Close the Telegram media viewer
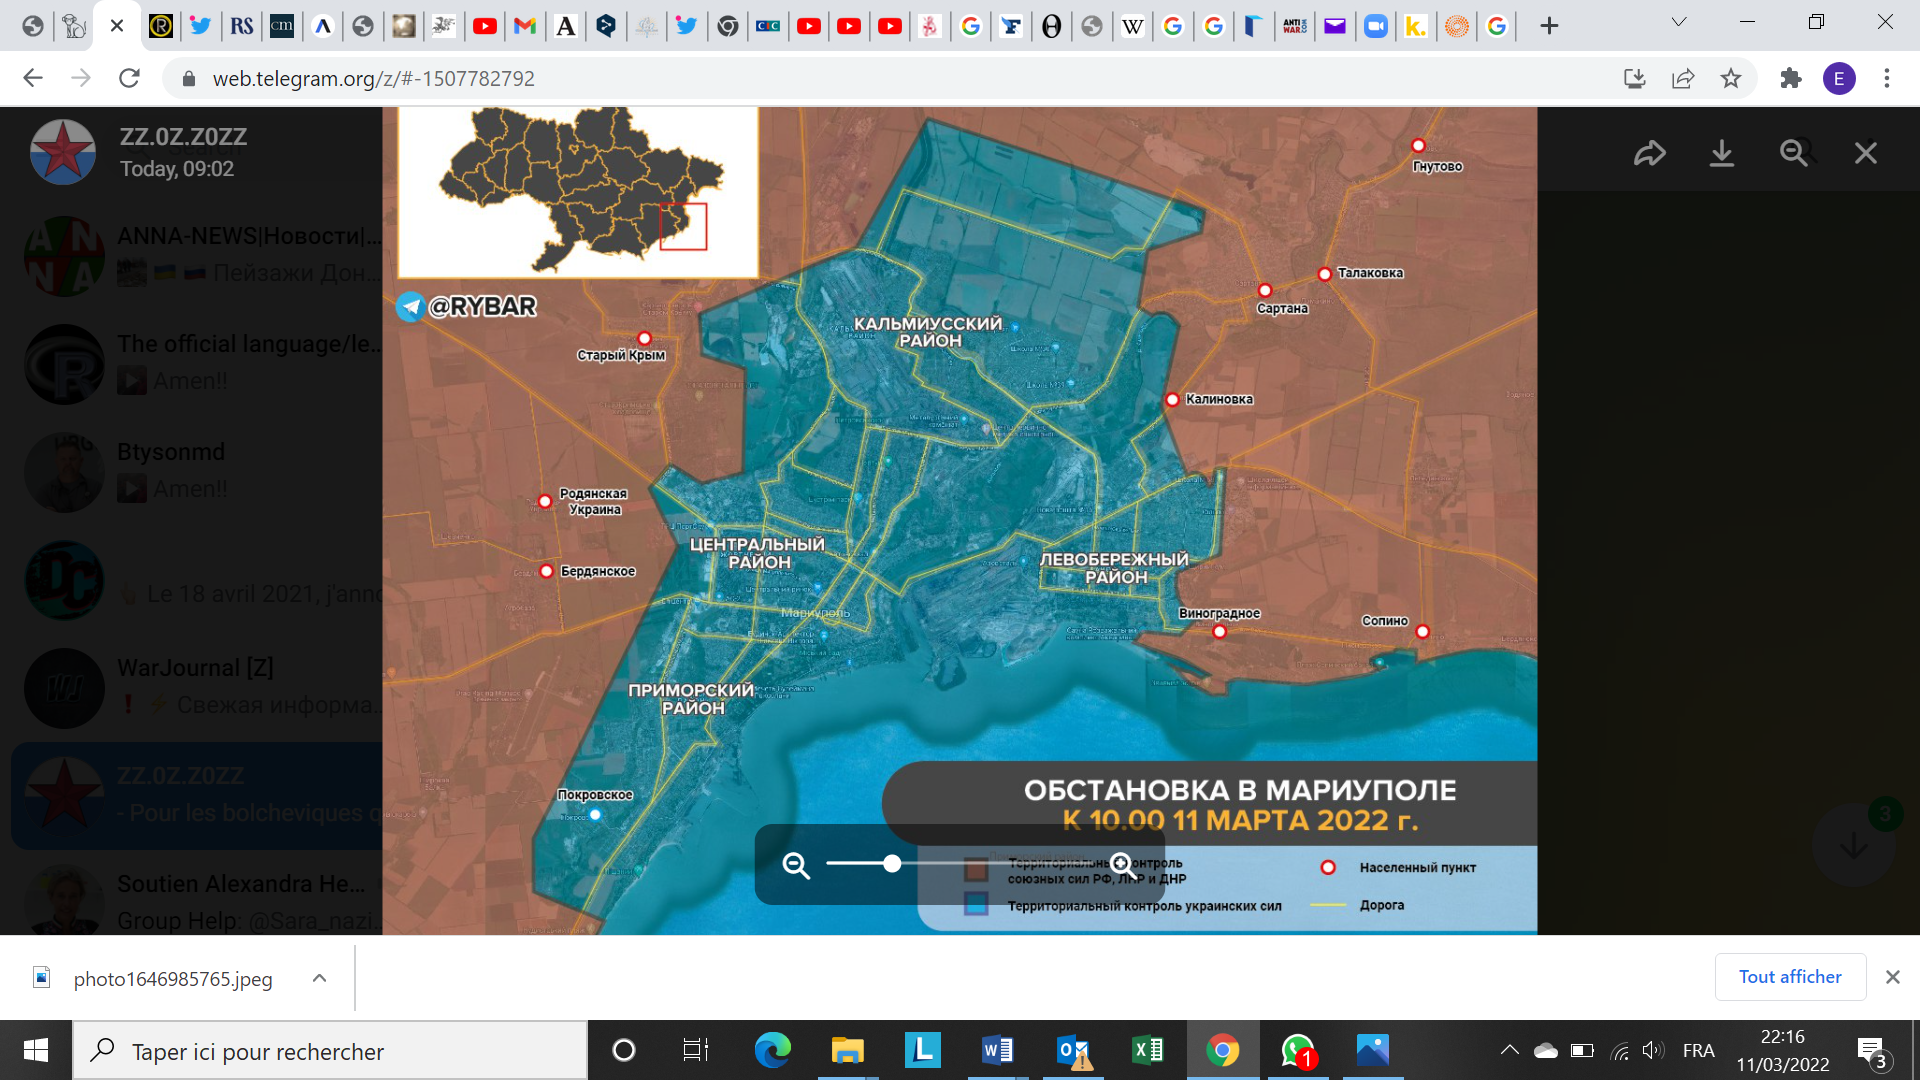Viewport: 1920px width, 1080px height. pyautogui.click(x=1865, y=153)
